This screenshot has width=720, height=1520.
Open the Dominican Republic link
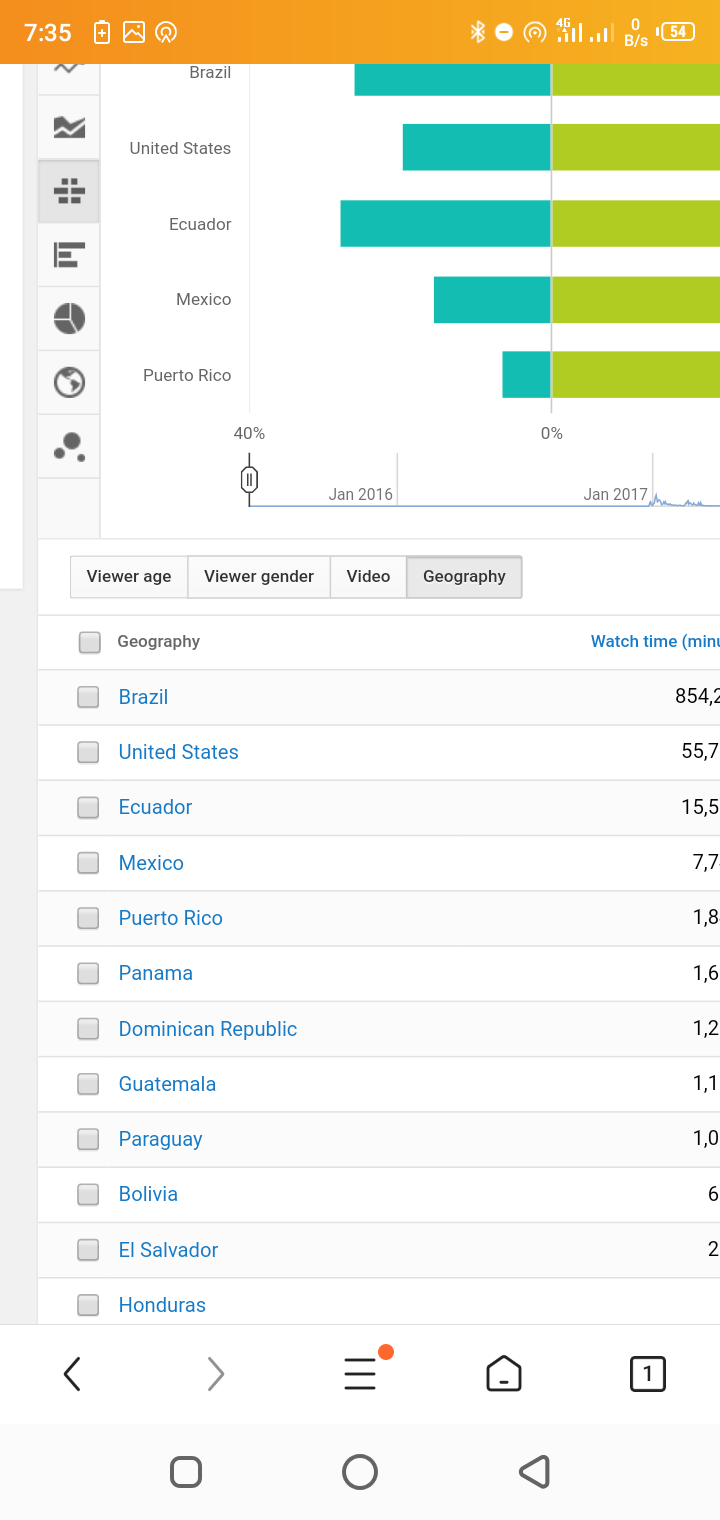(x=208, y=1029)
